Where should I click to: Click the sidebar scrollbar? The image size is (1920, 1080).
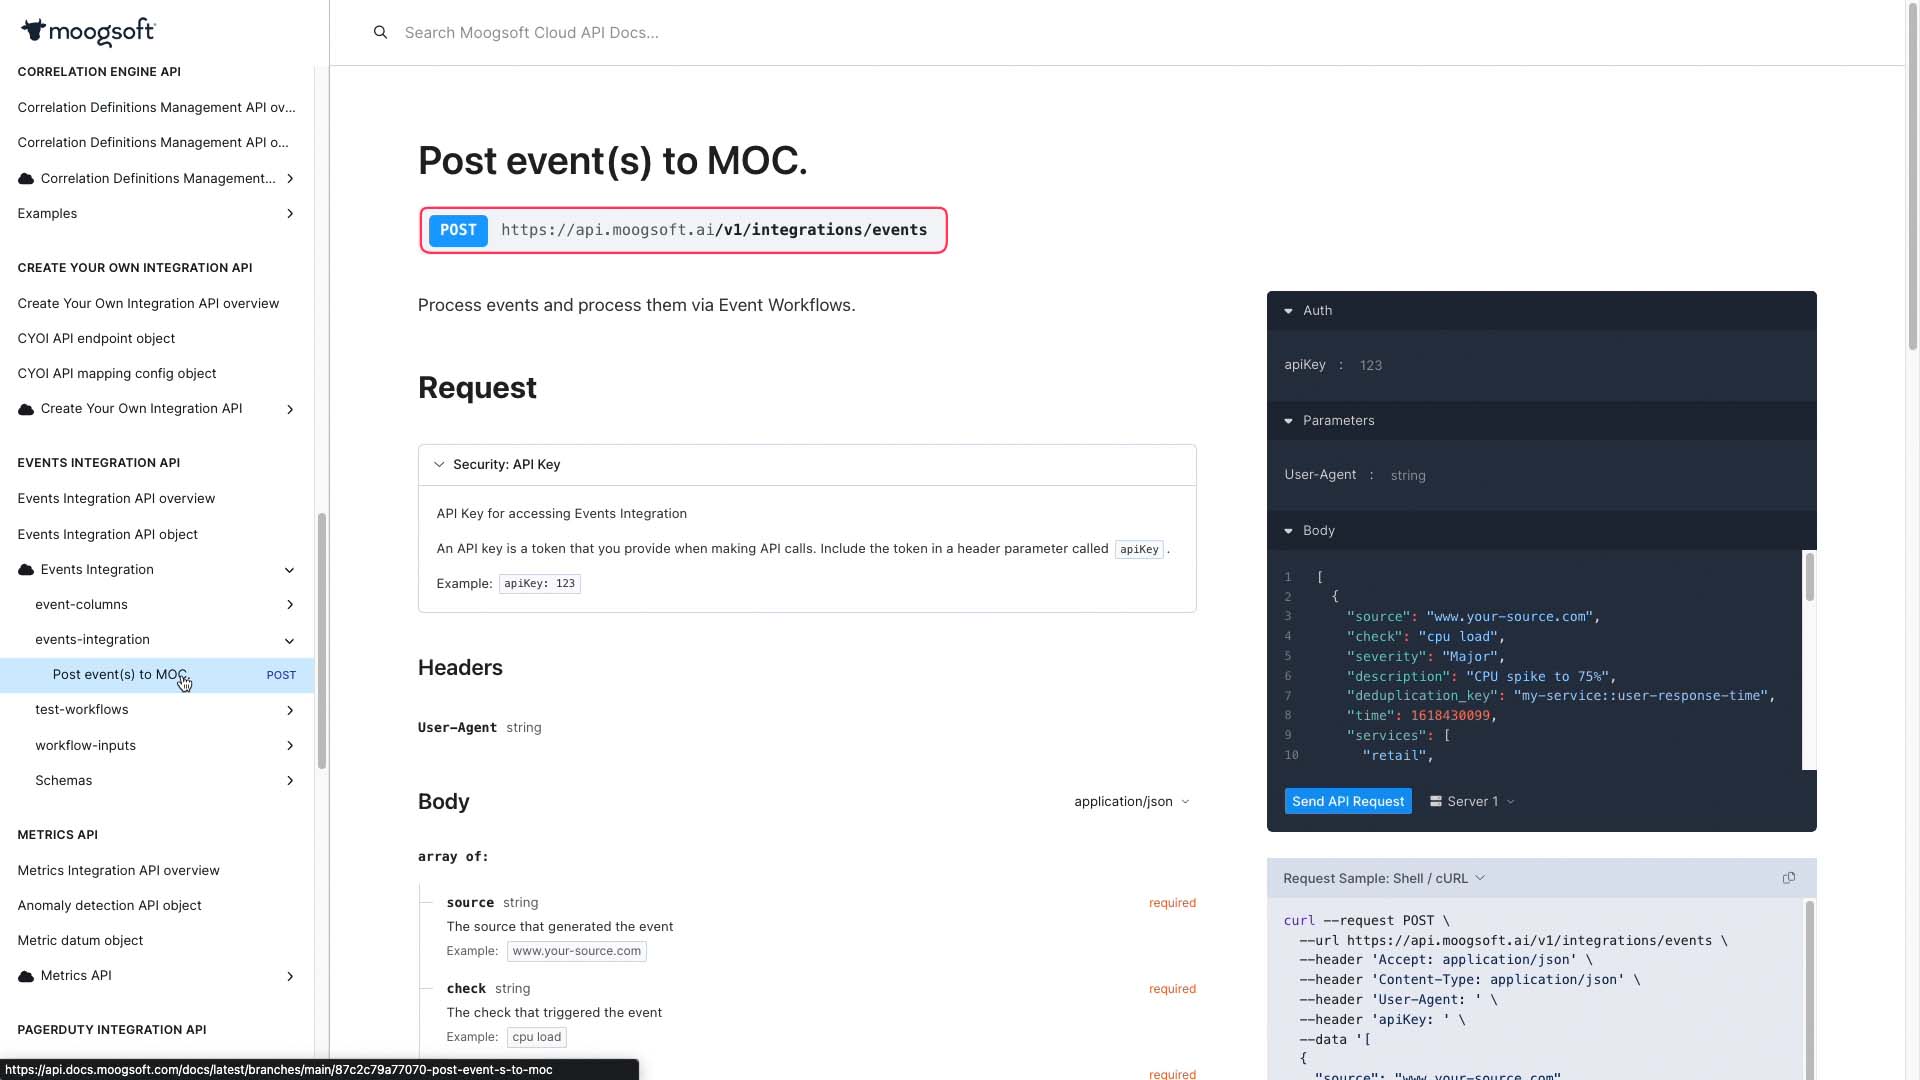pos(322,641)
